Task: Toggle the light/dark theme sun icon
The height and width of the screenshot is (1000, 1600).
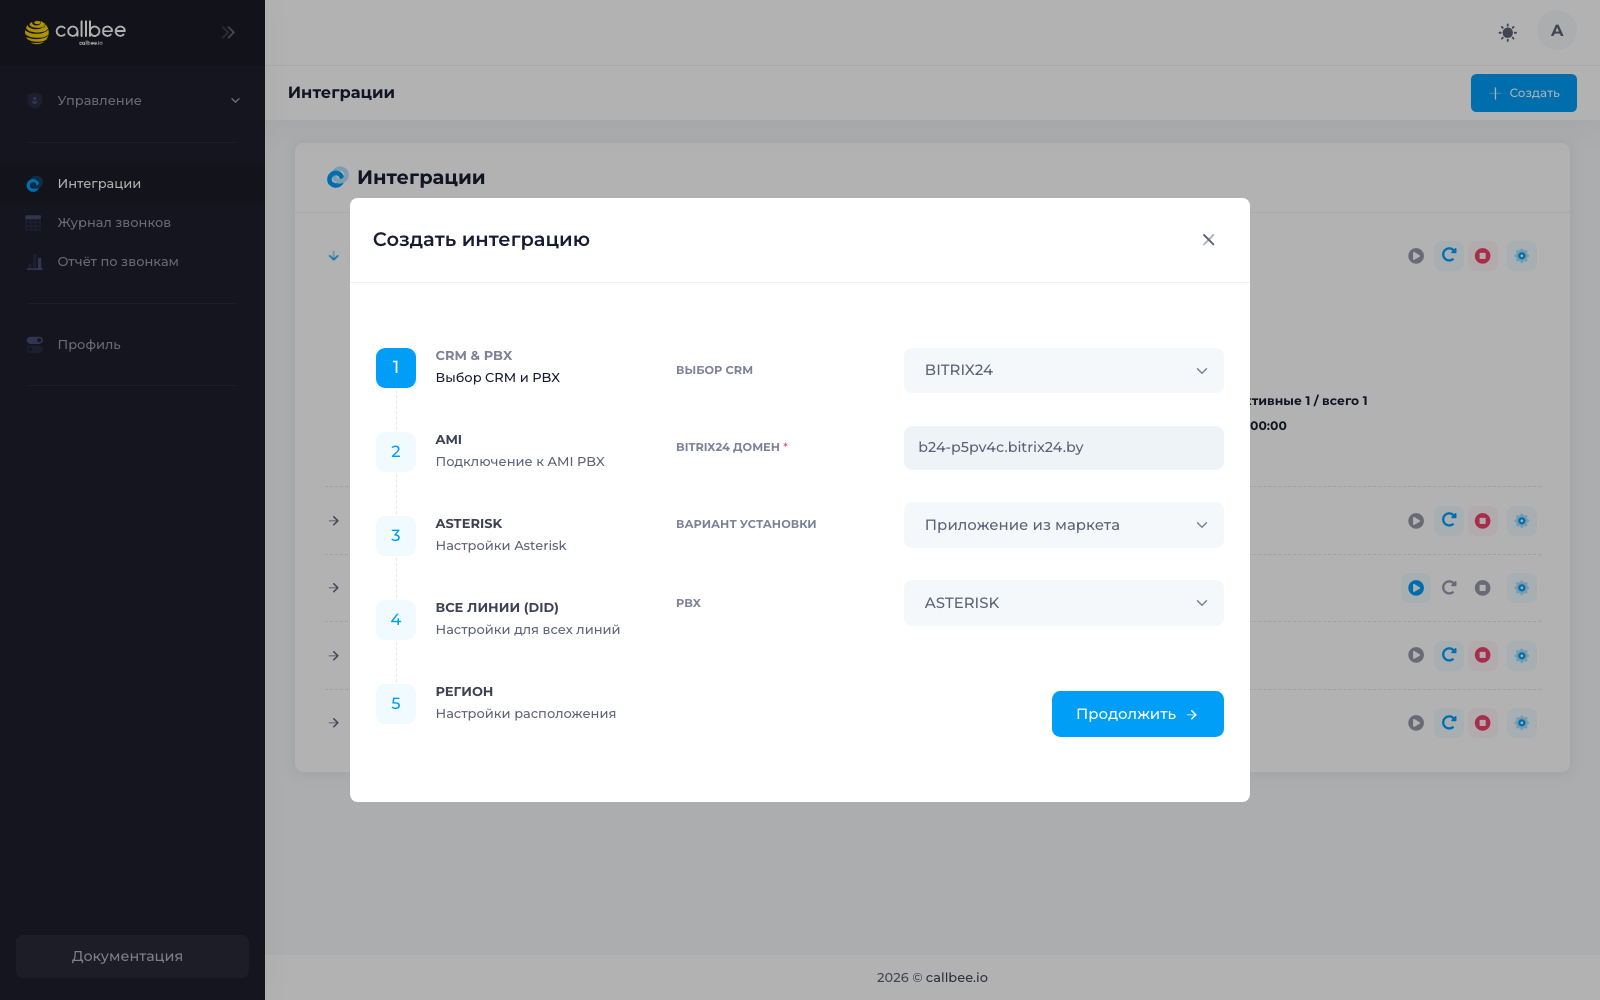Action: click(1508, 32)
